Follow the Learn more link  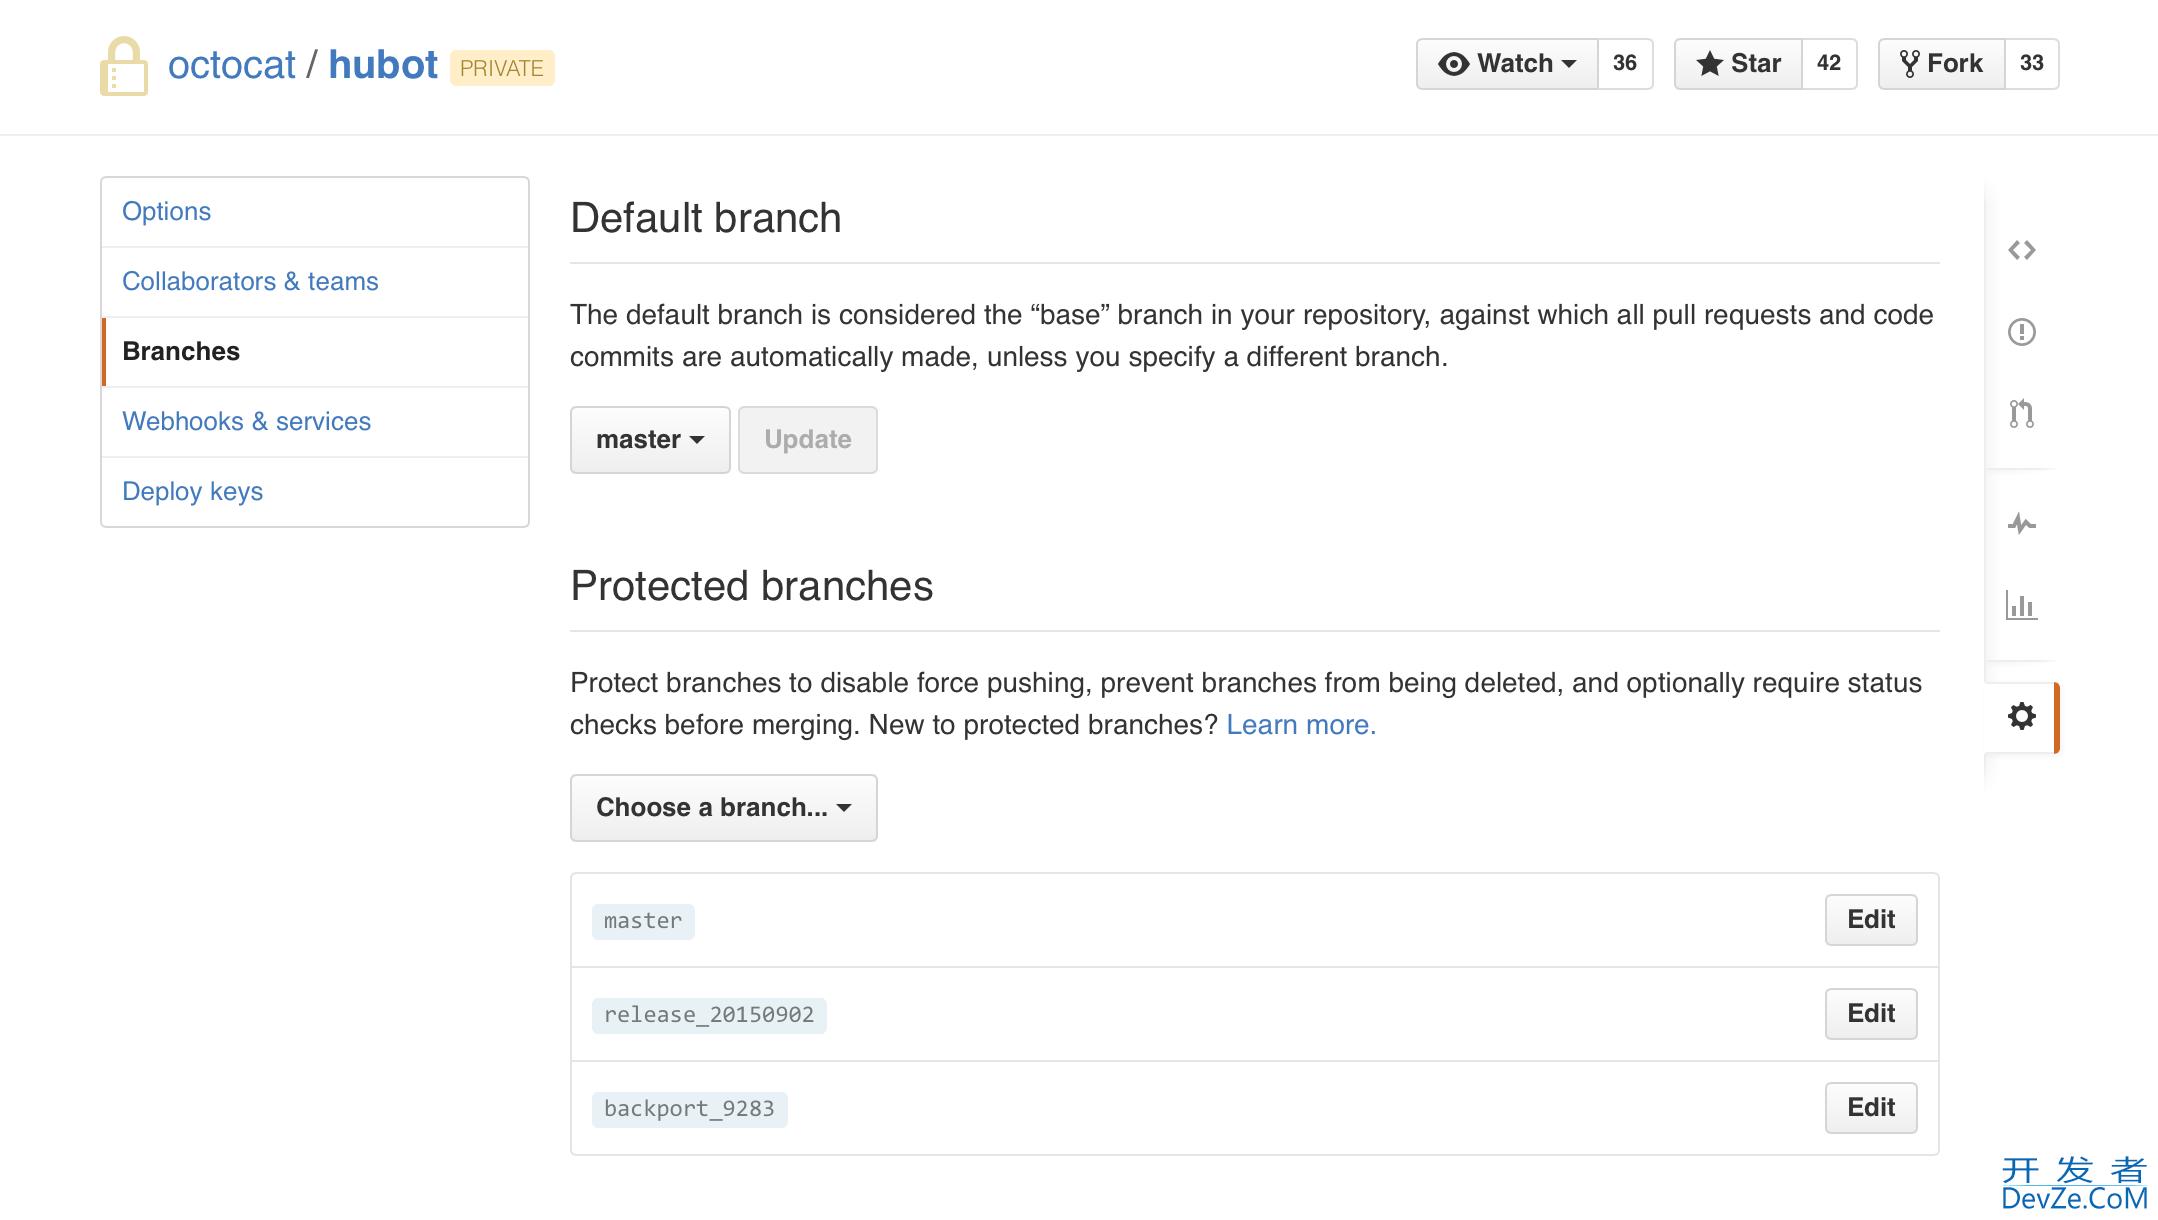(x=1301, y=725)
